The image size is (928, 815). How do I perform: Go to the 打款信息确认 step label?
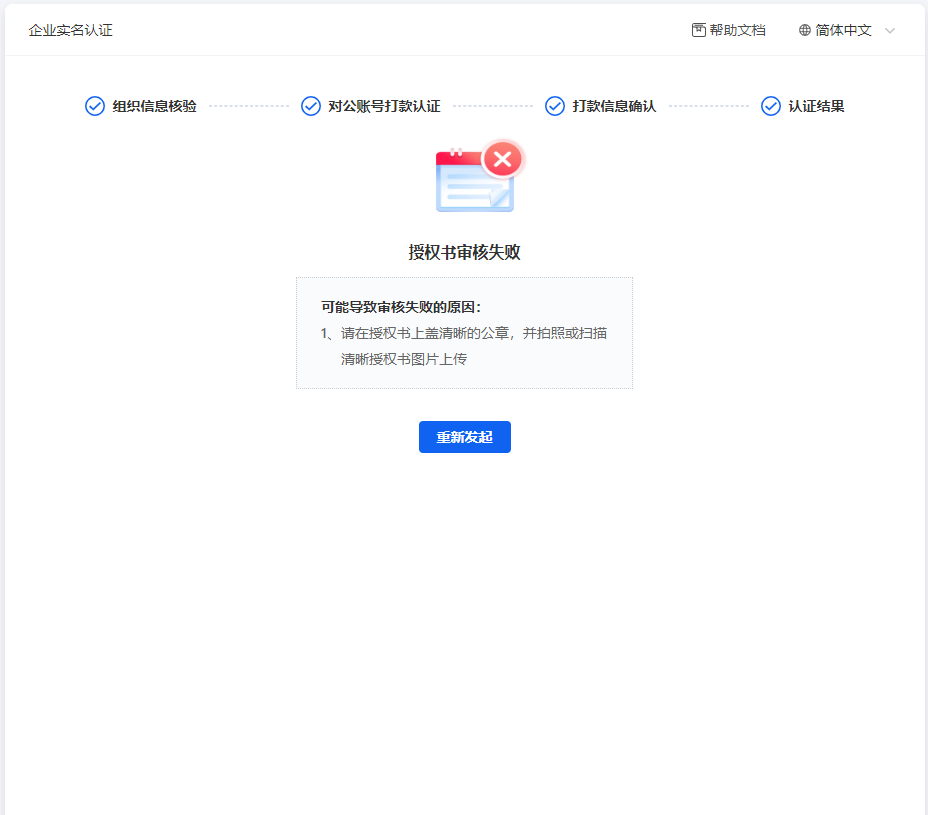614,106
